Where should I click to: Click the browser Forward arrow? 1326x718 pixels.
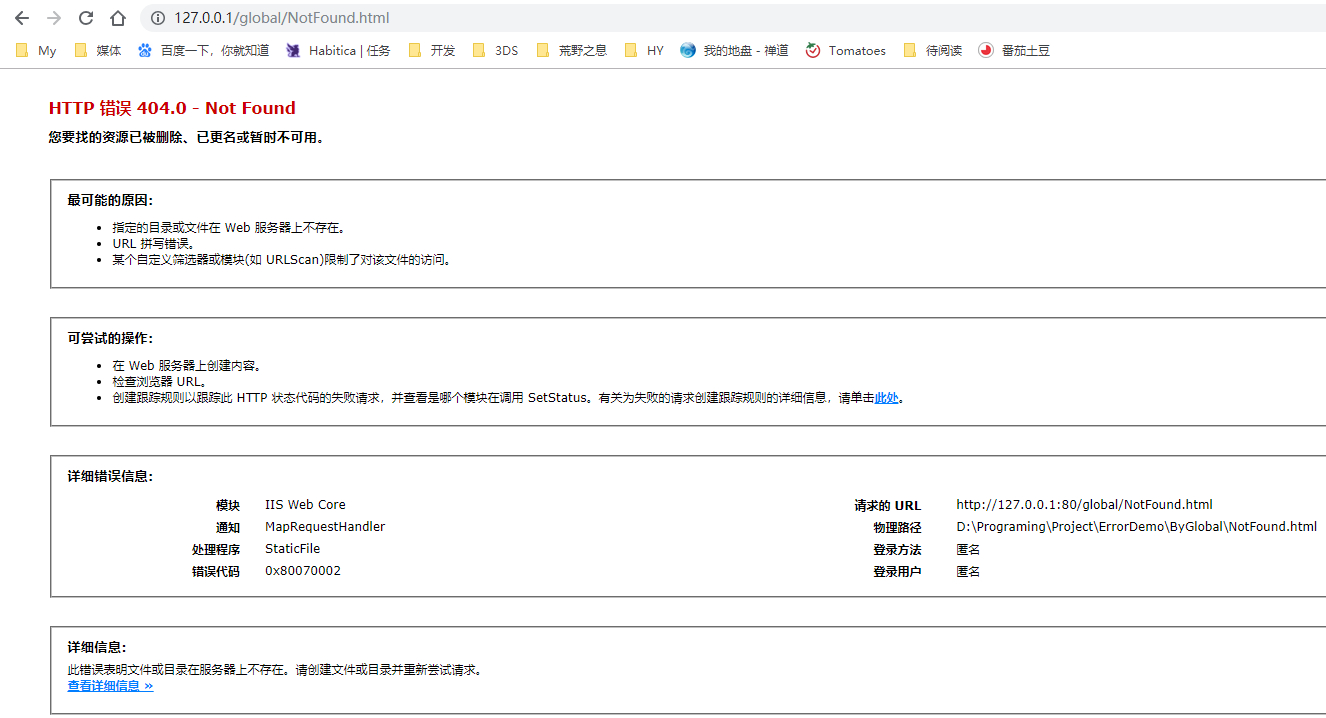[x=54, y=18]
